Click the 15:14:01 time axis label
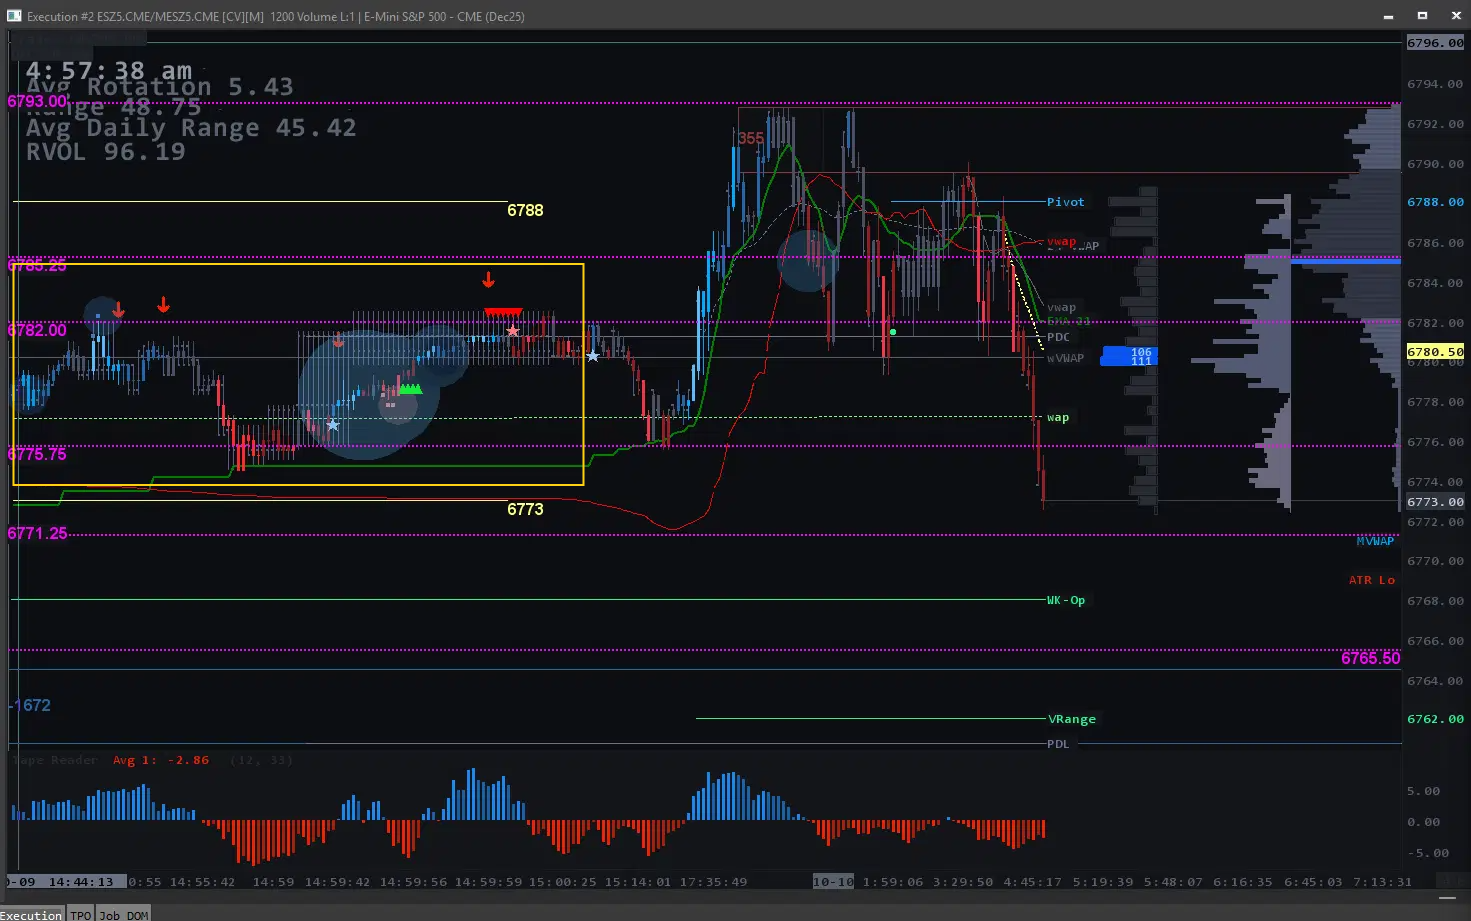The width and height of the screenshot is (1471, 921). pos(637,882)
